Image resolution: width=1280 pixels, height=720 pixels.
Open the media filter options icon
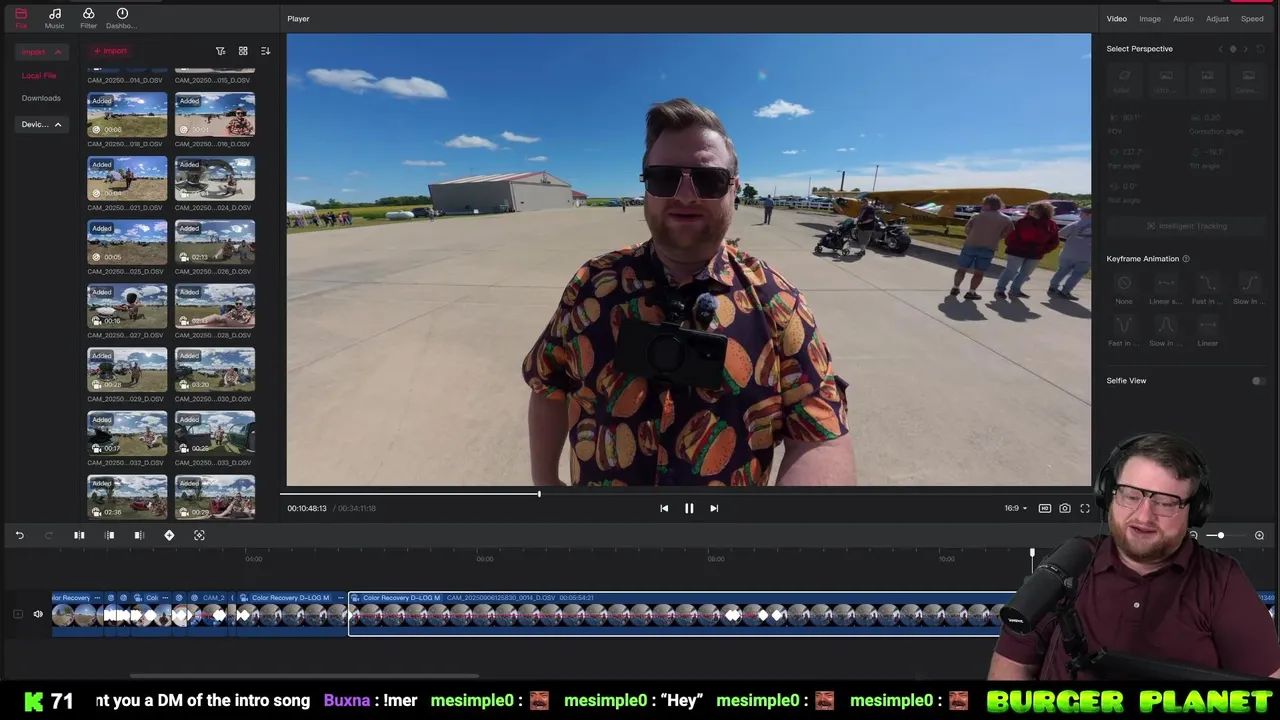[221, 51]
